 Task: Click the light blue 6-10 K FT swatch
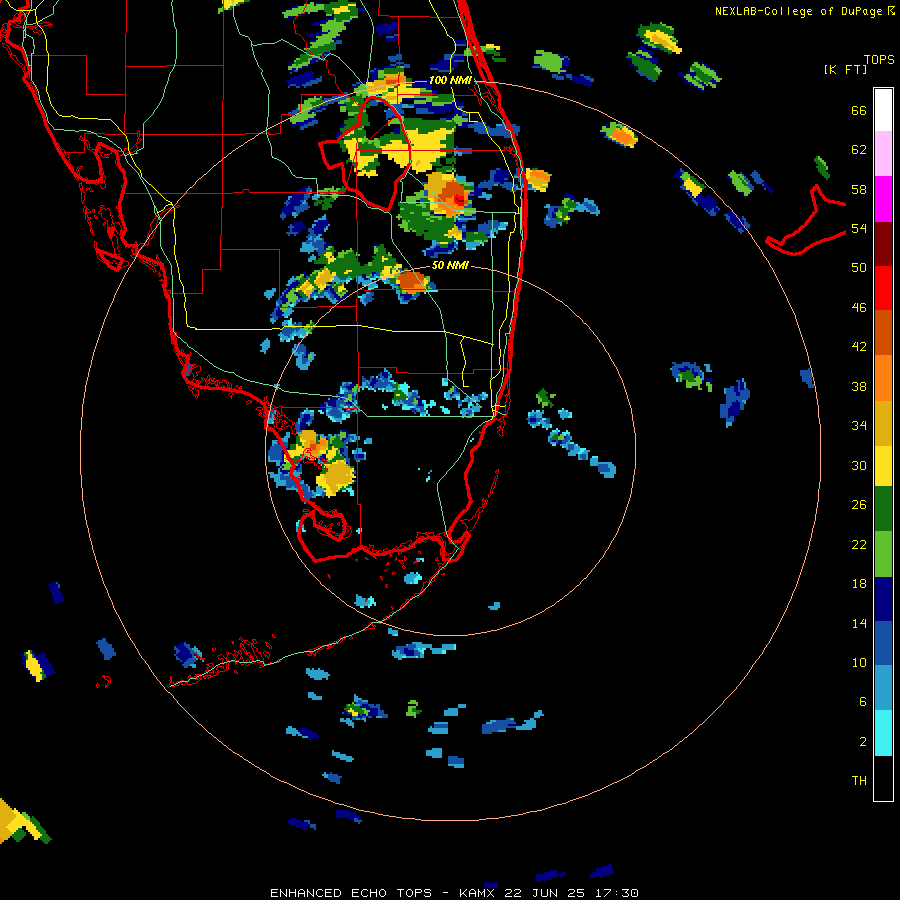pos(883,688)
